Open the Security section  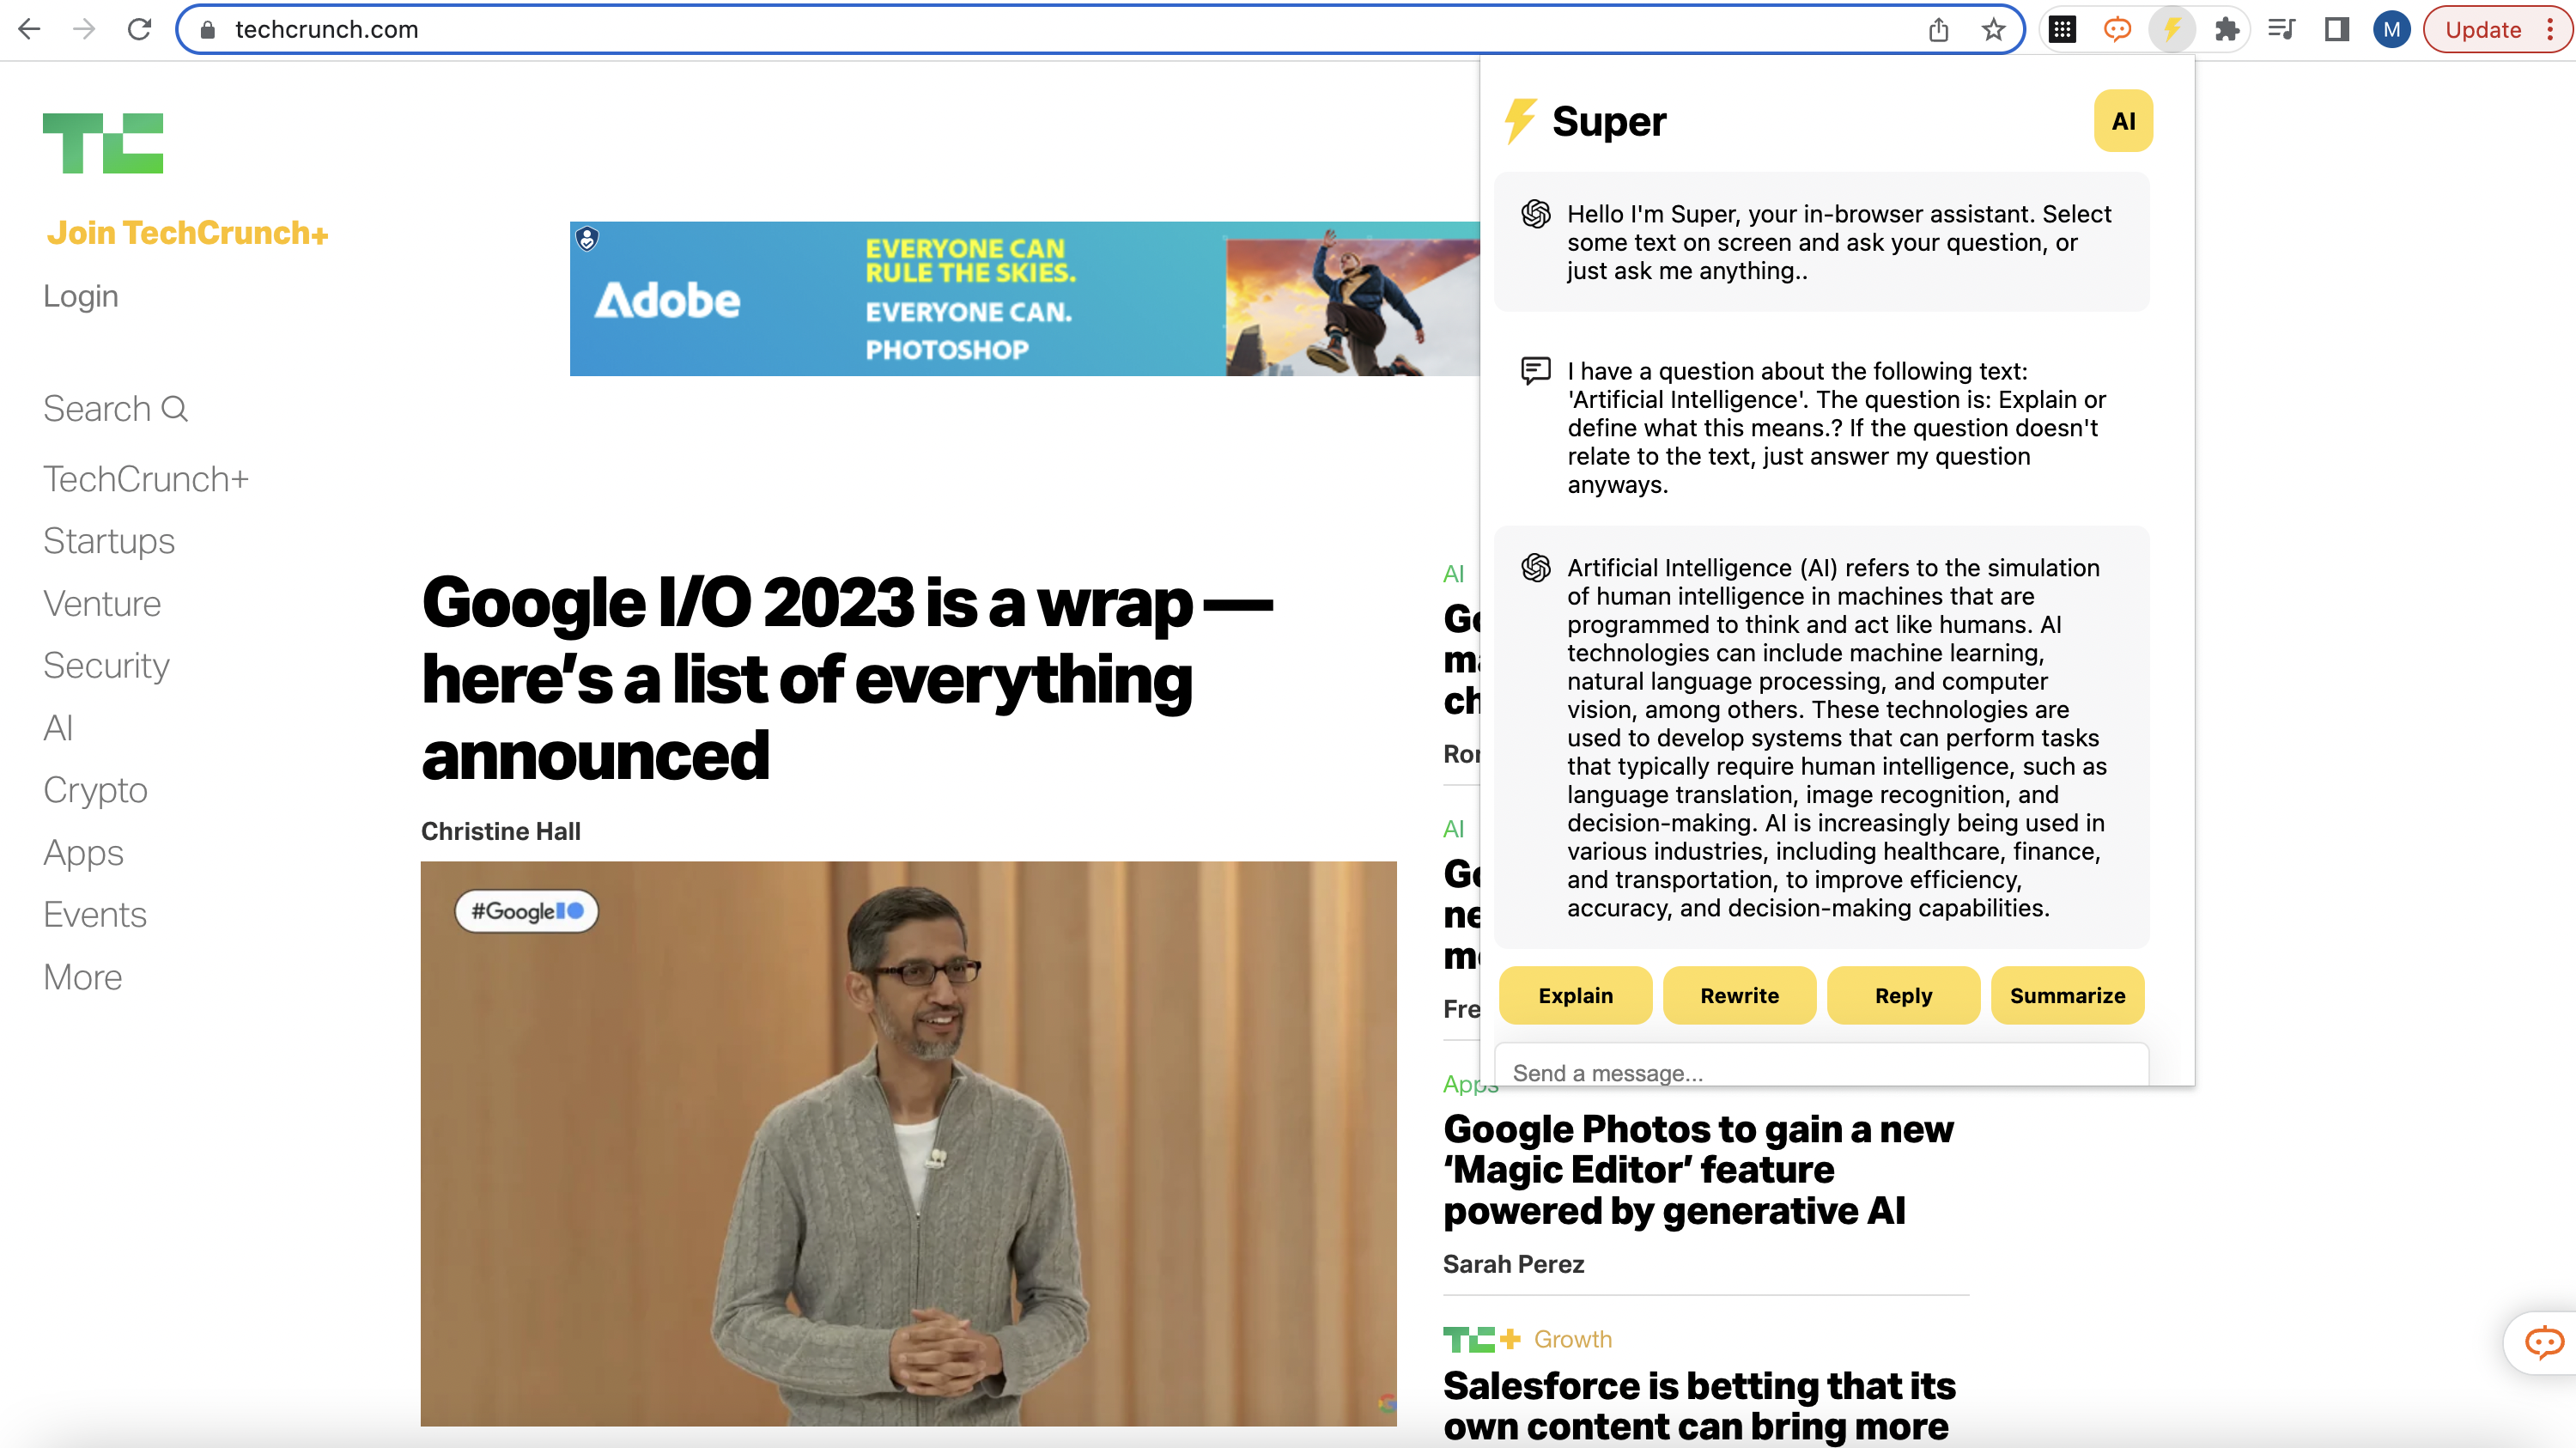point(106,666)
